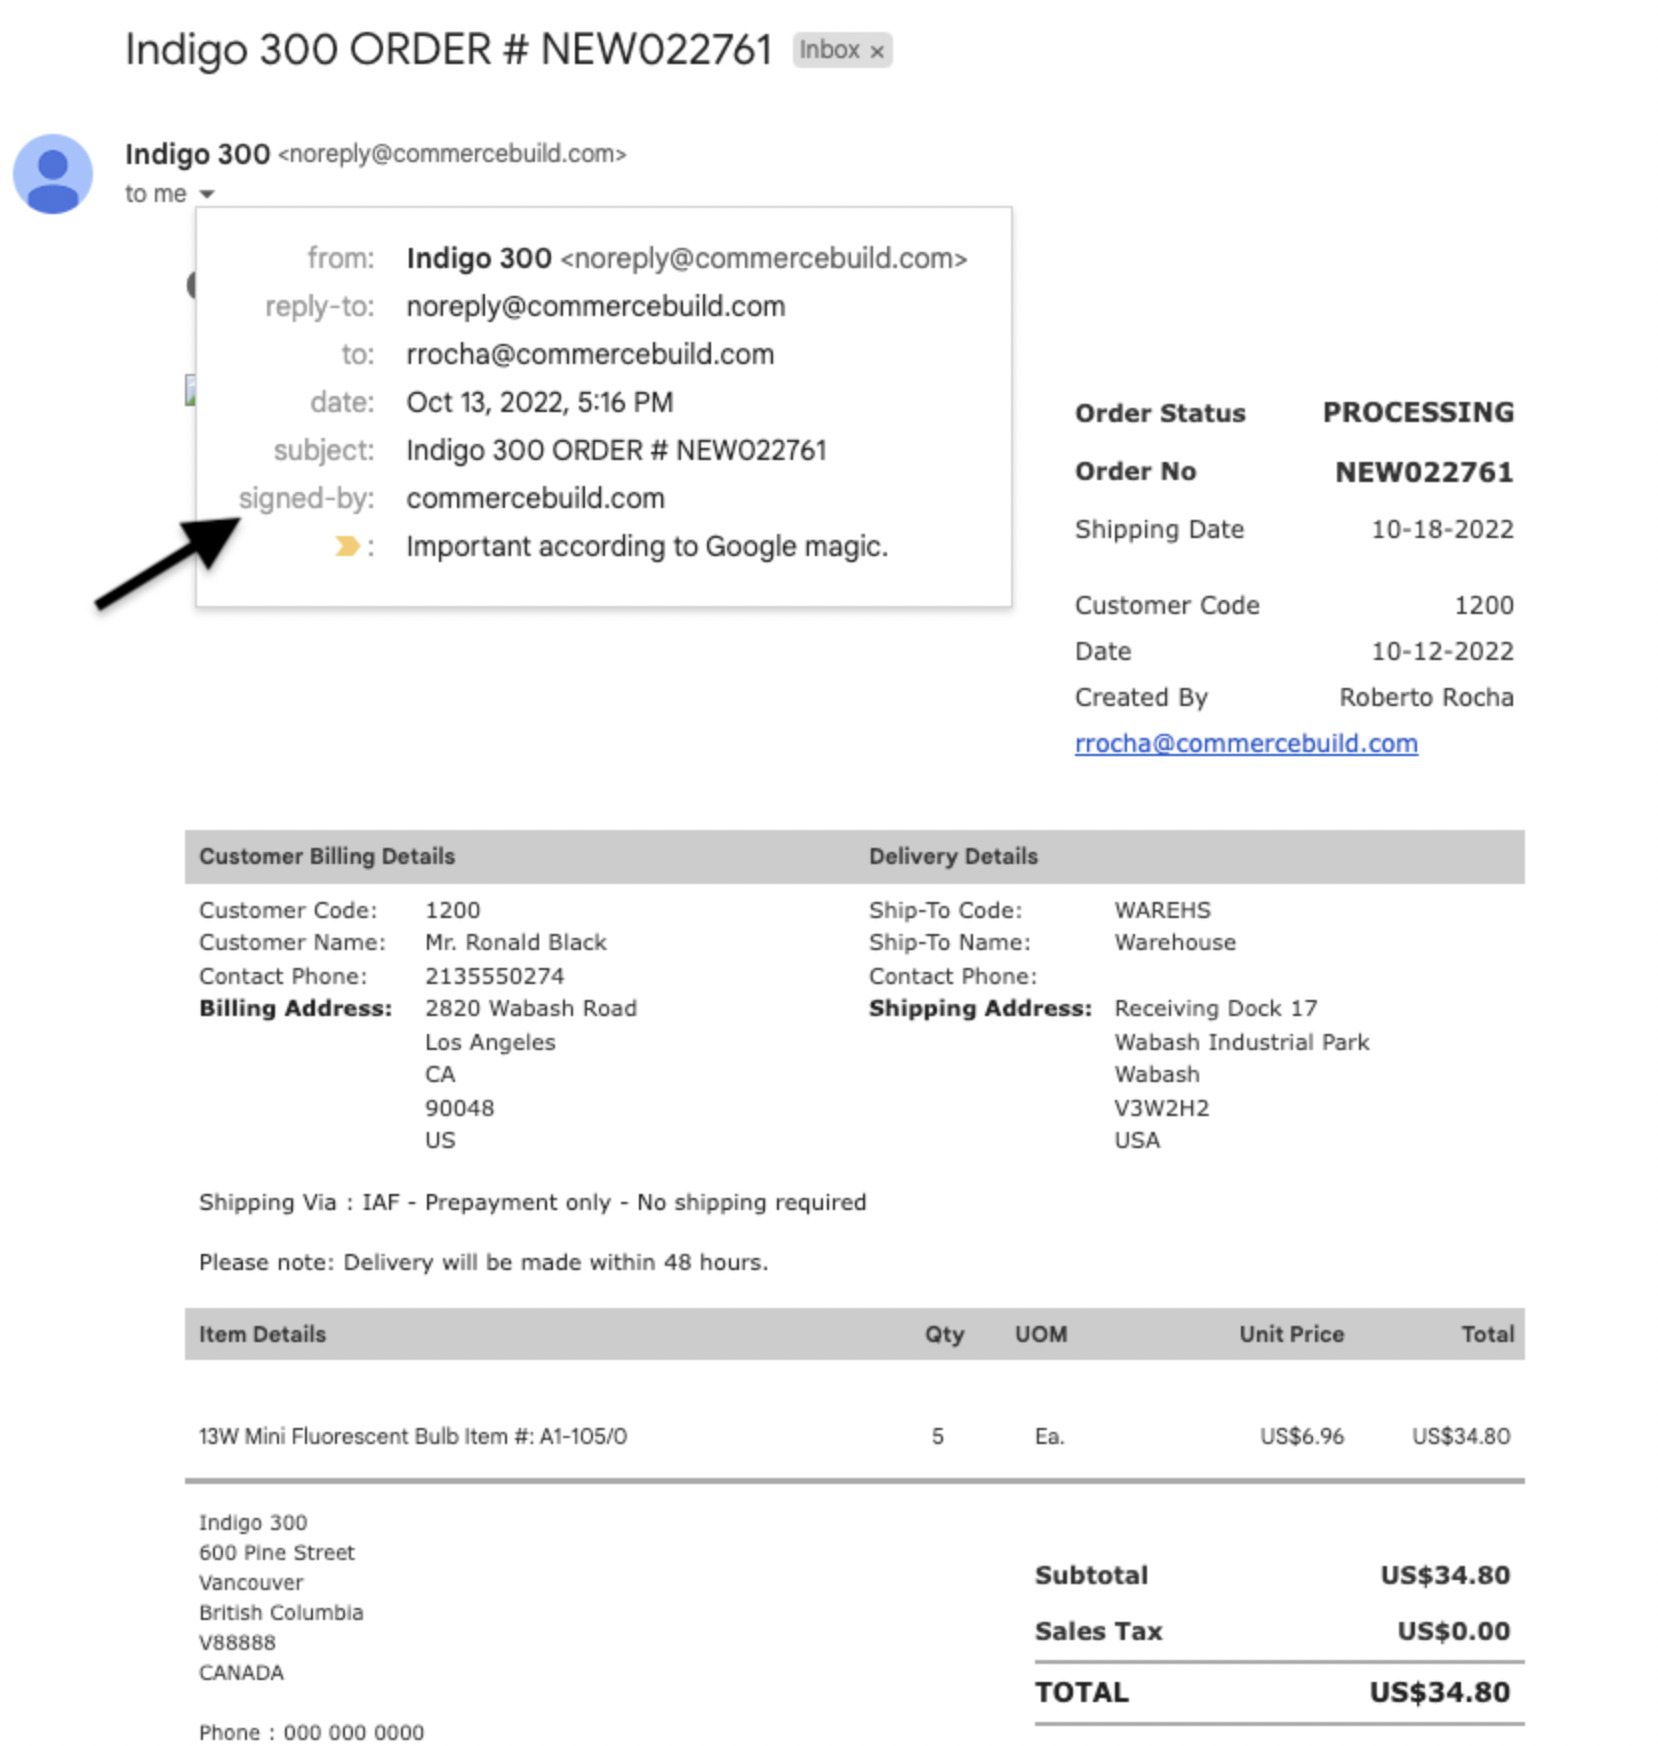
Task: Click the PROCESSING order status value
Action: point(1418,412)
